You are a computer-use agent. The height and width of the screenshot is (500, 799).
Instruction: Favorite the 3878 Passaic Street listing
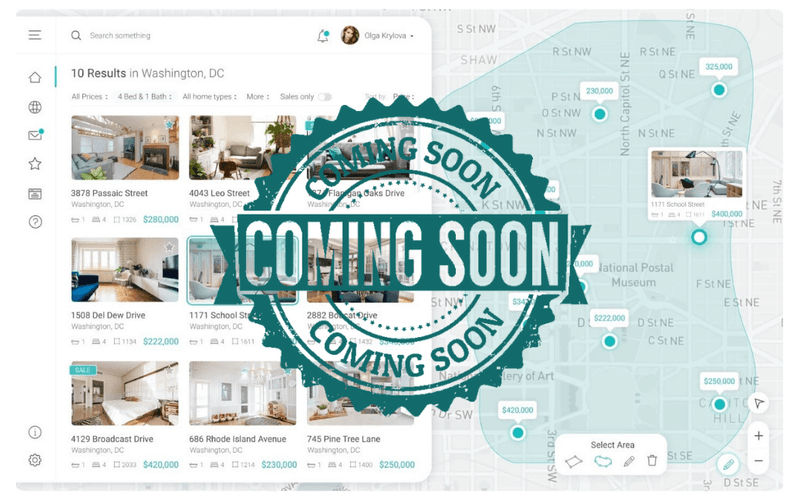point(169,124)
